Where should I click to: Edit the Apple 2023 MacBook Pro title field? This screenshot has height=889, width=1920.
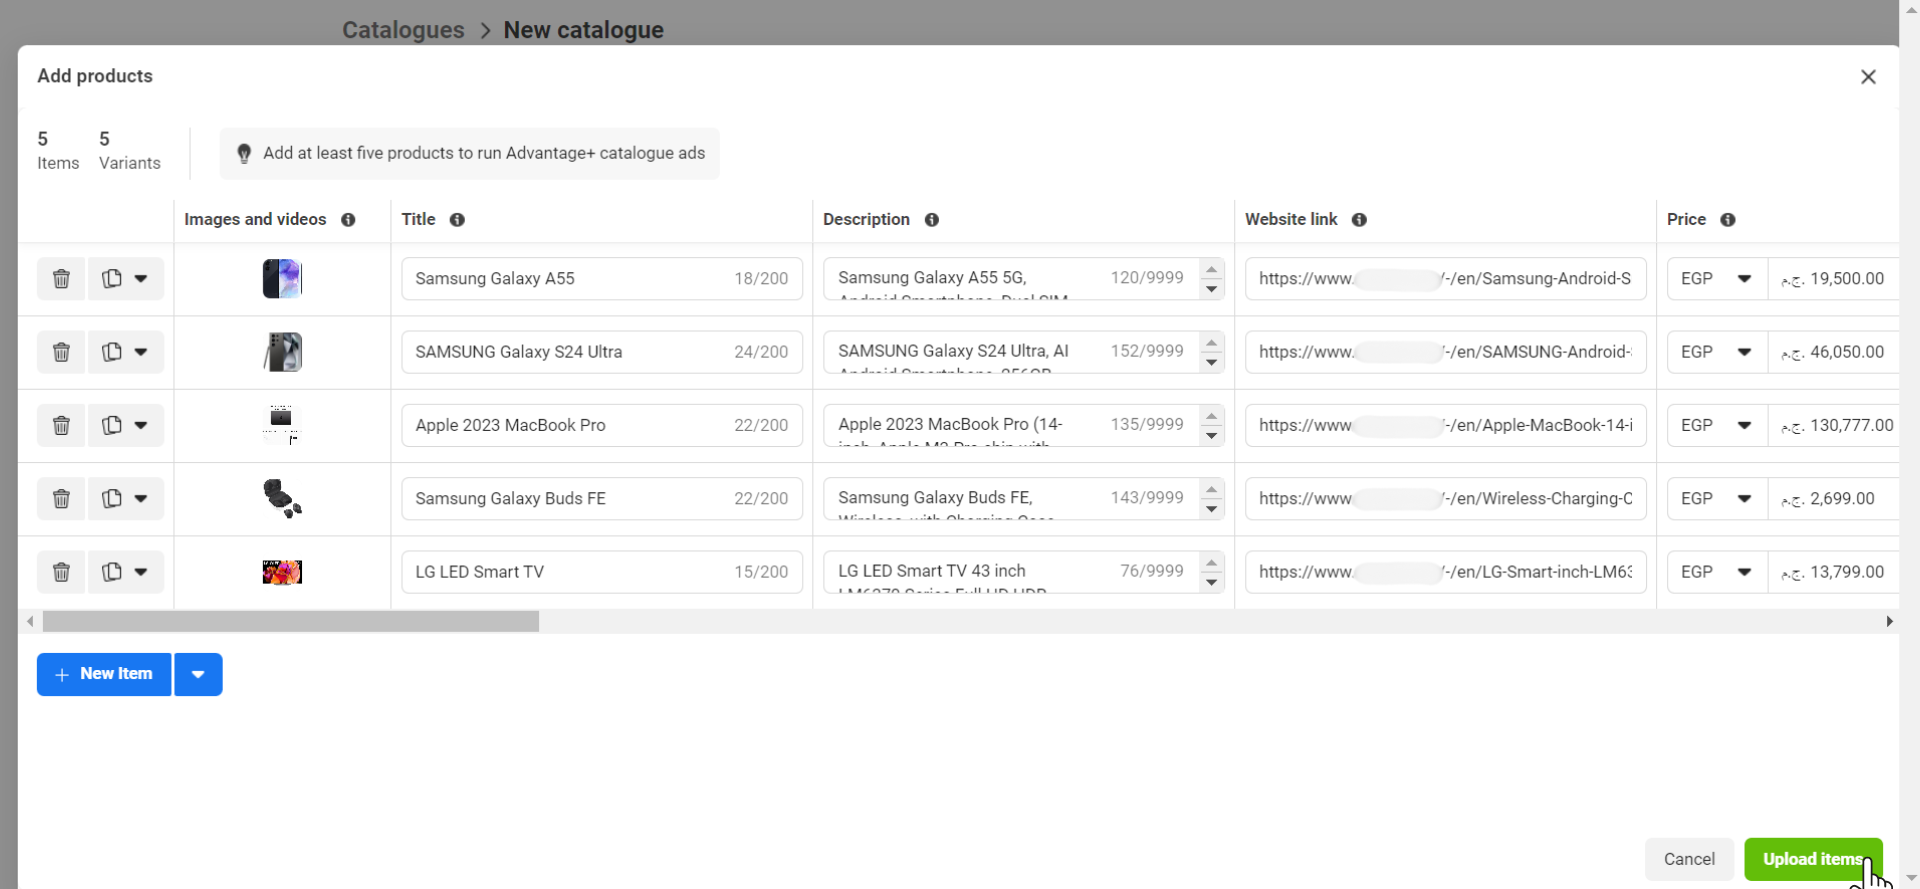602,425
